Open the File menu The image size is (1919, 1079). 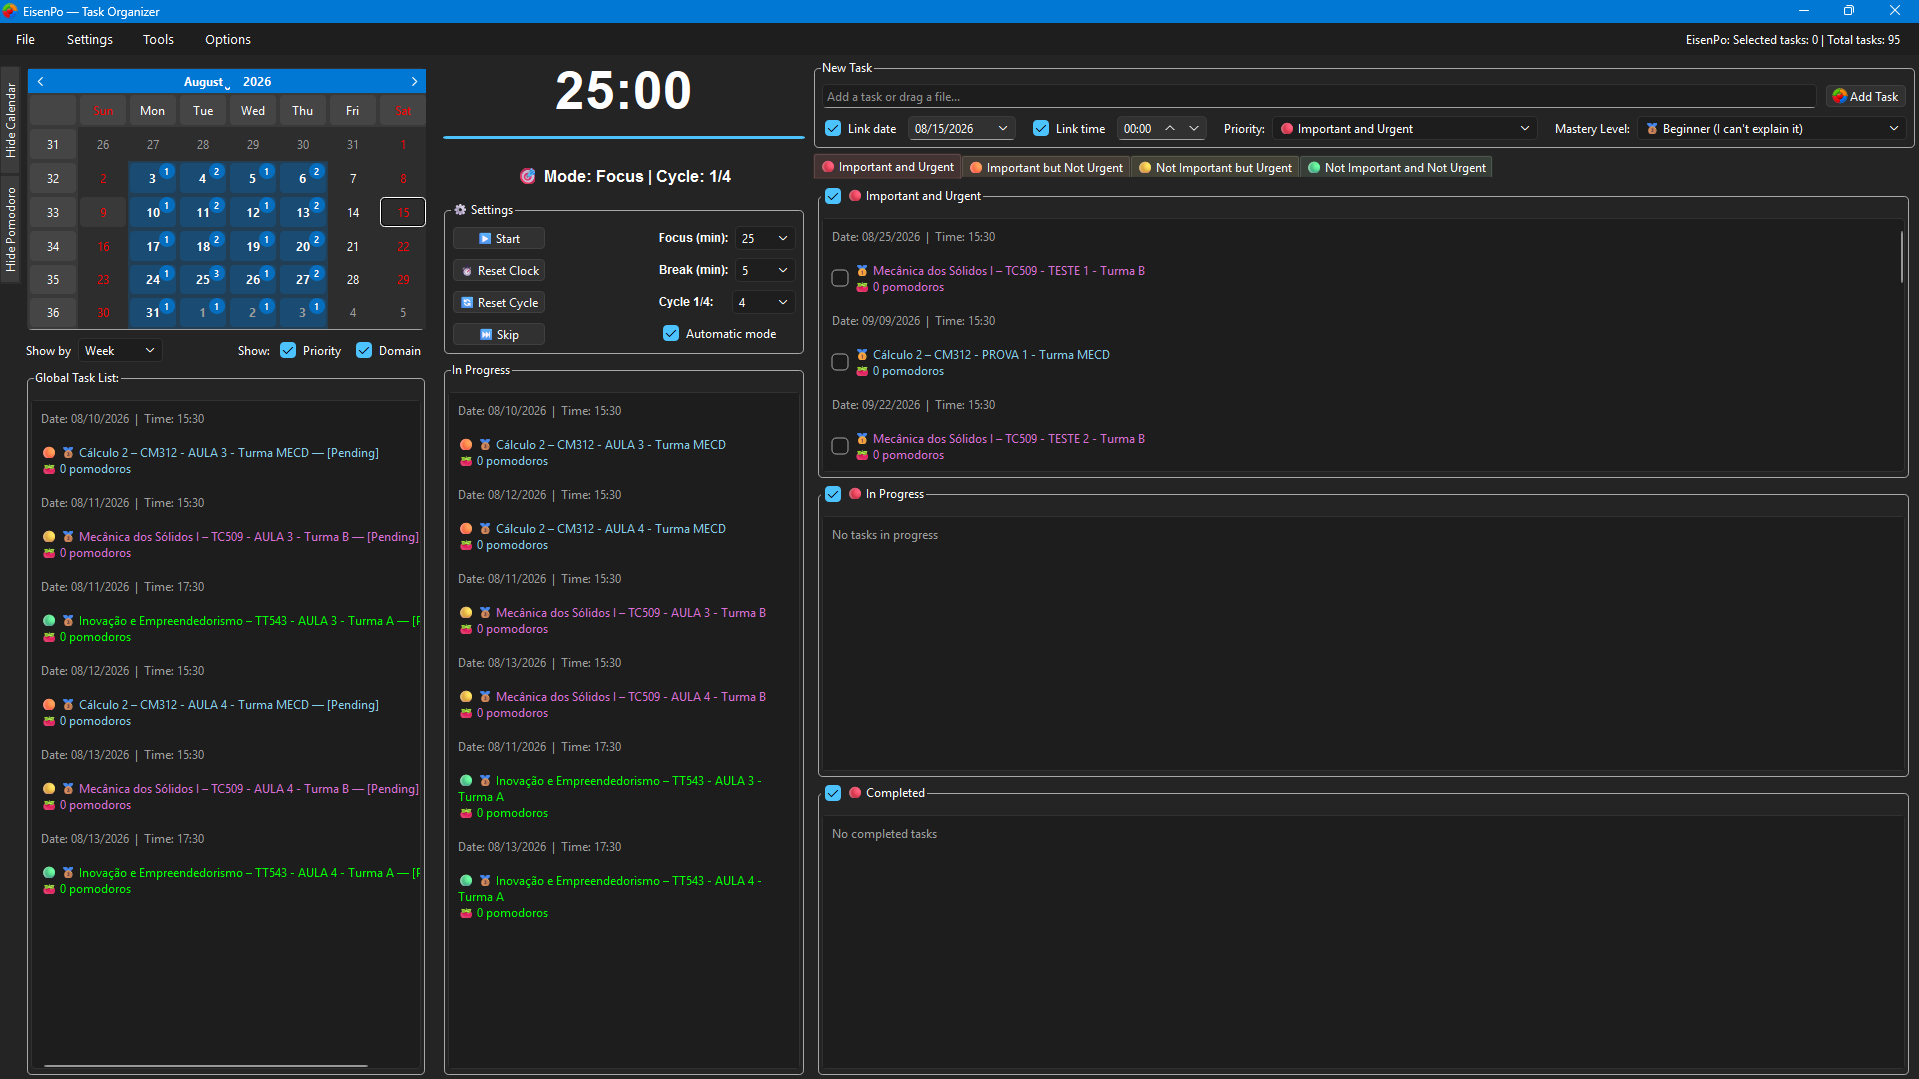pyautogui.click(x=25, y=39)
